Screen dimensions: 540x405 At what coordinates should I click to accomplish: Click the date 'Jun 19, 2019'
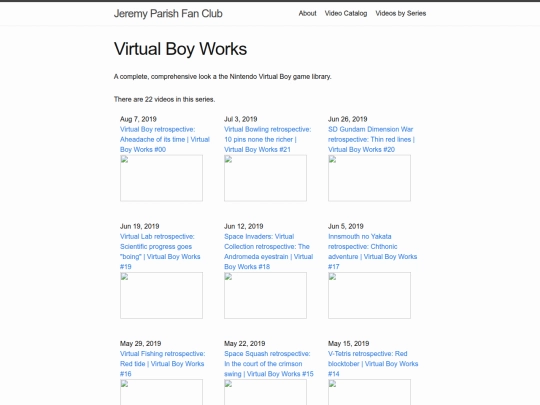pos(139,226)
